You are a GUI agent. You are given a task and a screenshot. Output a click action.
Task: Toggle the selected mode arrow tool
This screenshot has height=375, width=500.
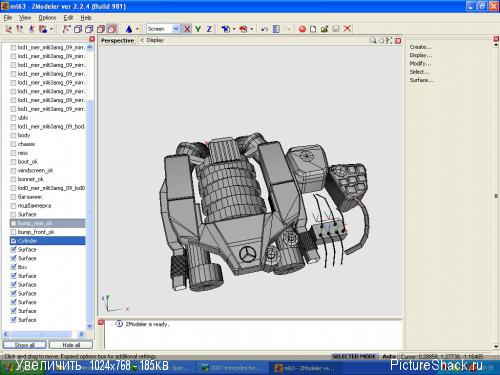tap(66, 29)
